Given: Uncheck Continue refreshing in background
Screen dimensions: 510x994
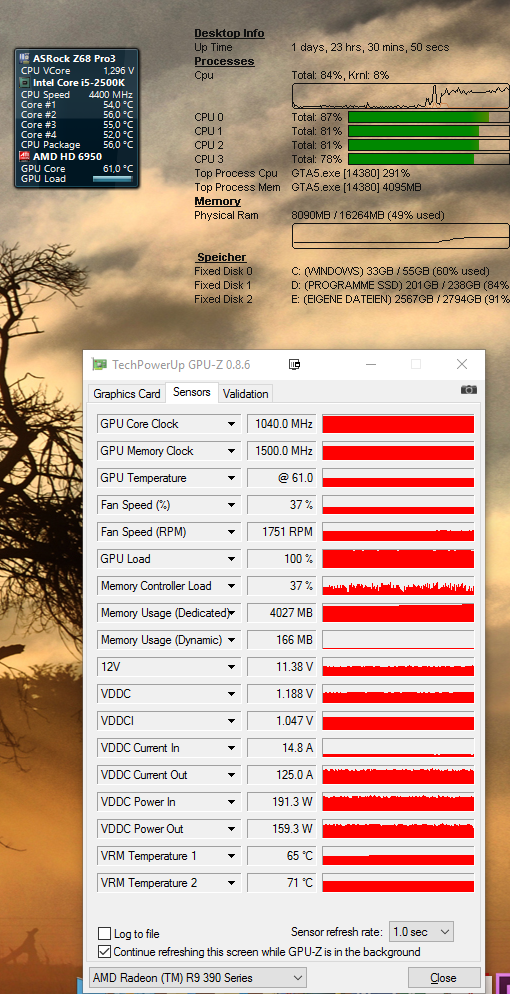Looking at the screenshot, I should click(105, 952).
